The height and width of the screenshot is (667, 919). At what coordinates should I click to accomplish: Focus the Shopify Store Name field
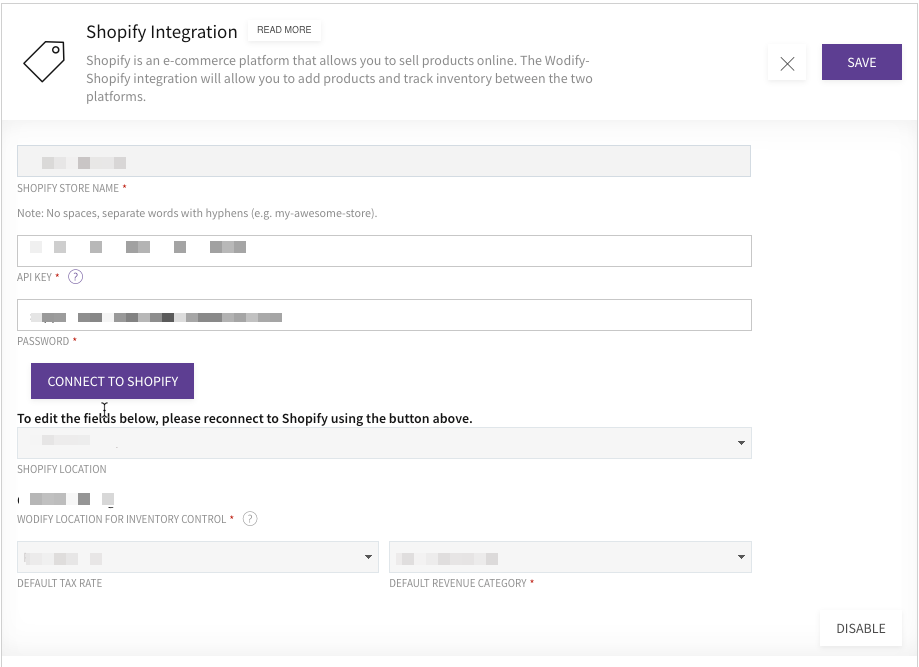pos(384,161)
